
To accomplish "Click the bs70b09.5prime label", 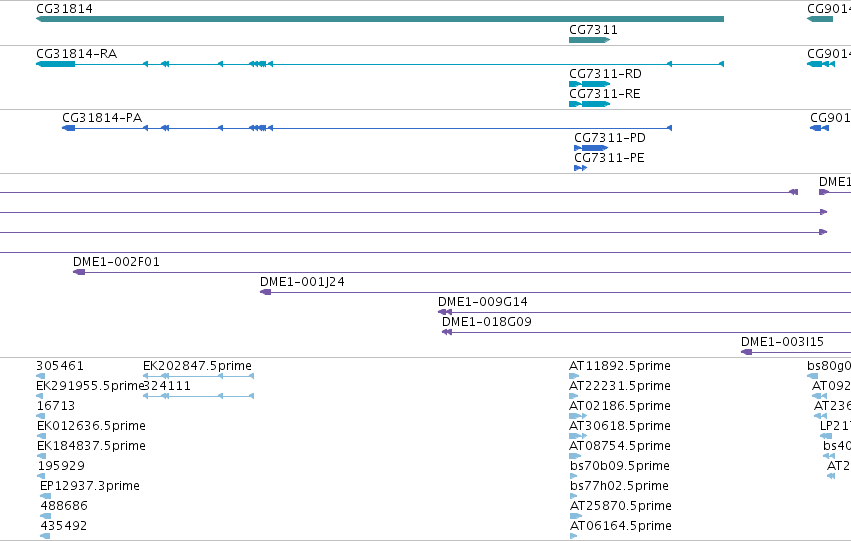I will (x=620, y=466).
